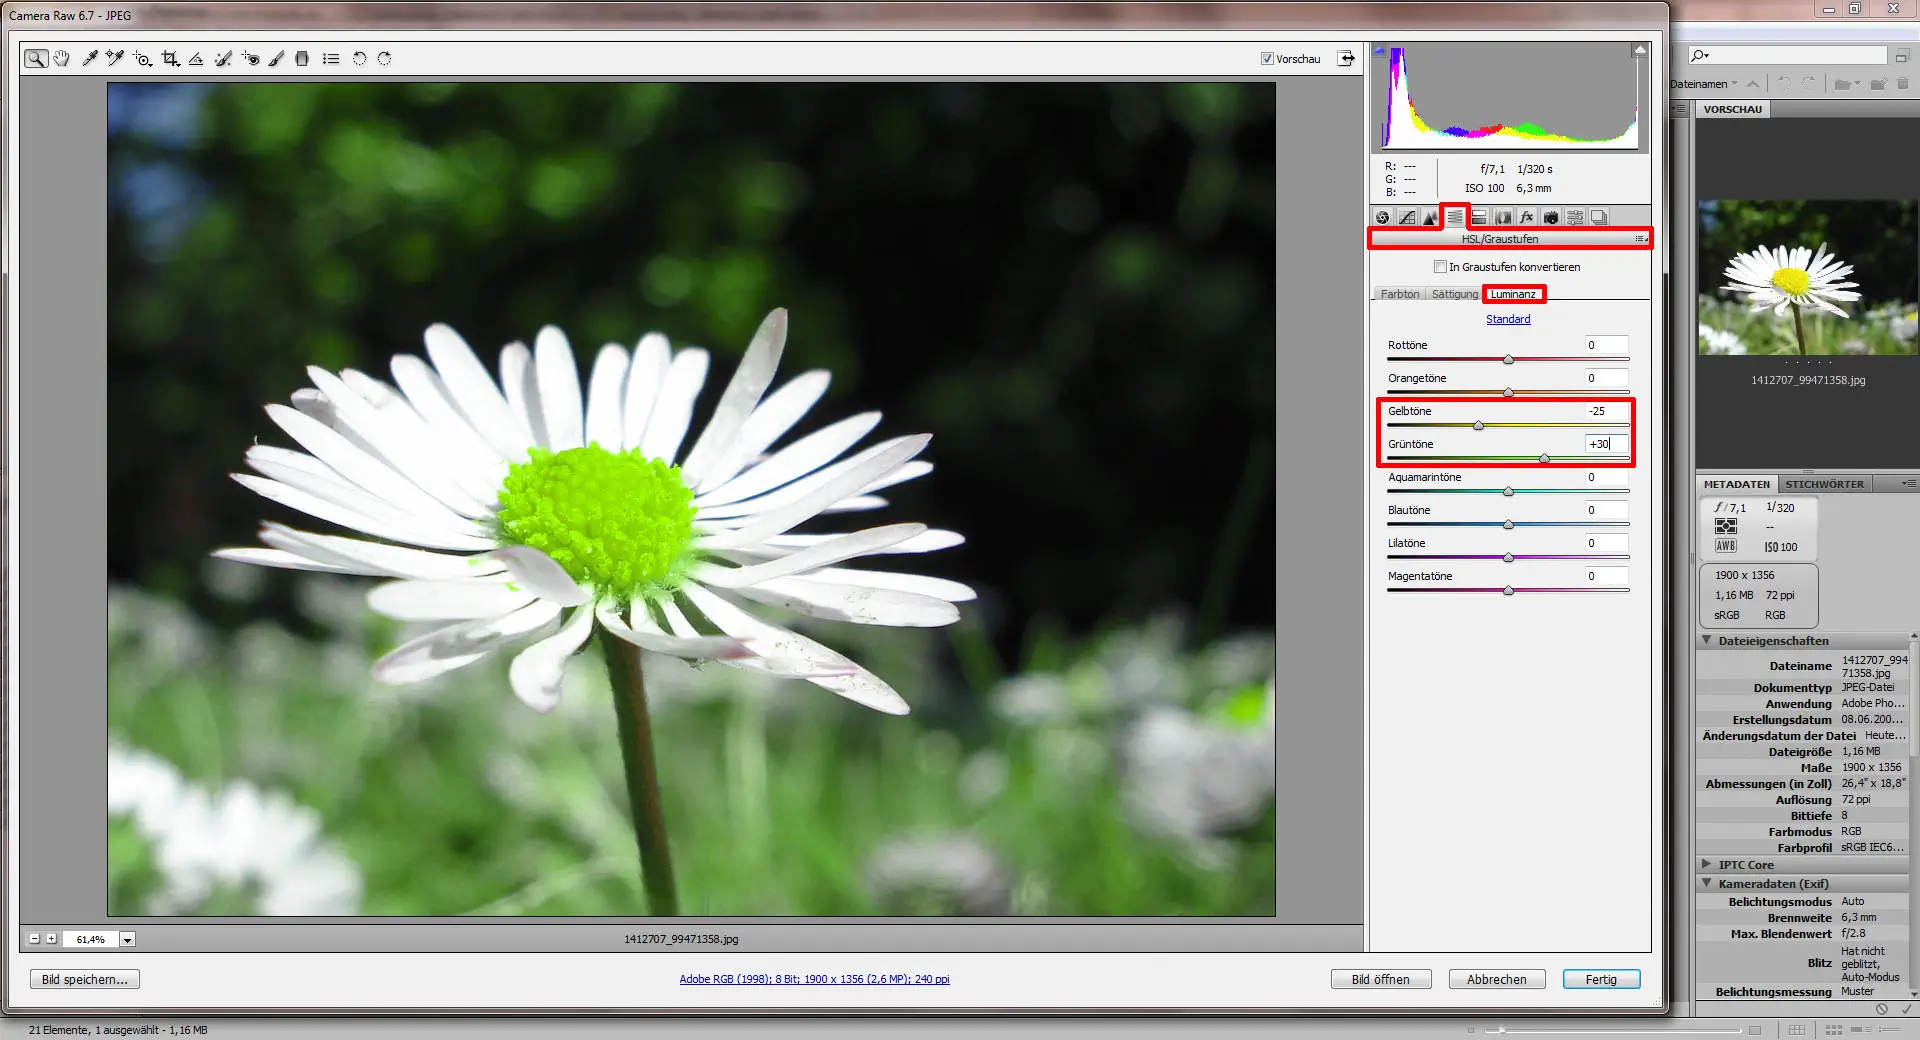The width and height of the screenshot is (1920, 1040).
Task: Open the HSL/Graustufen panel flyout menu
Action: coord(1641,239)
